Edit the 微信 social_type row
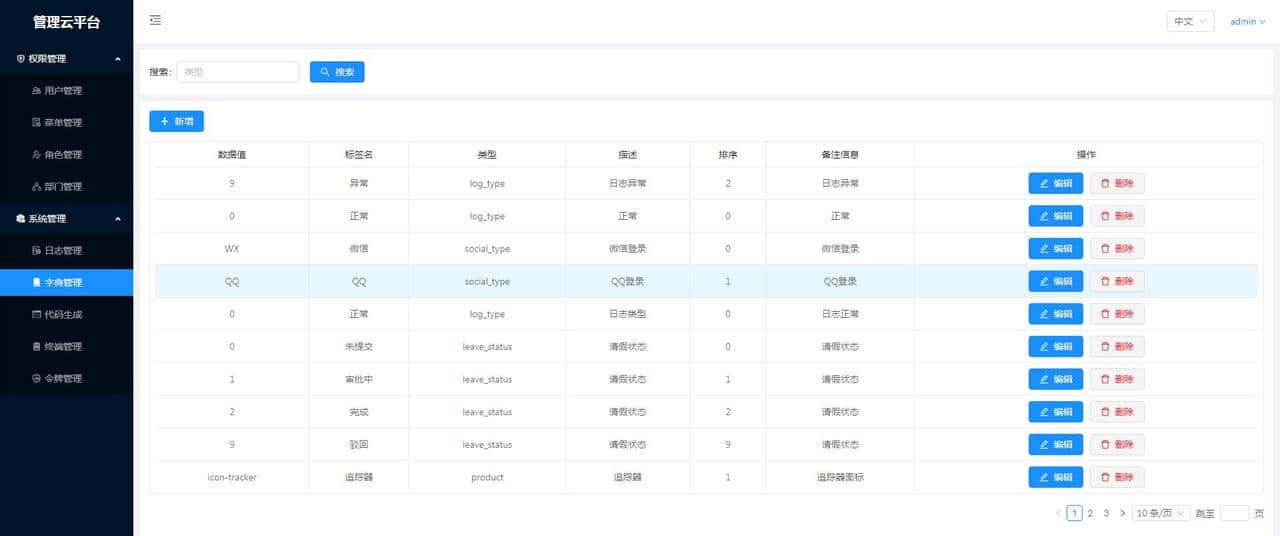Viewport: 1280px width, 536px height. click(x=1056, y=249)
